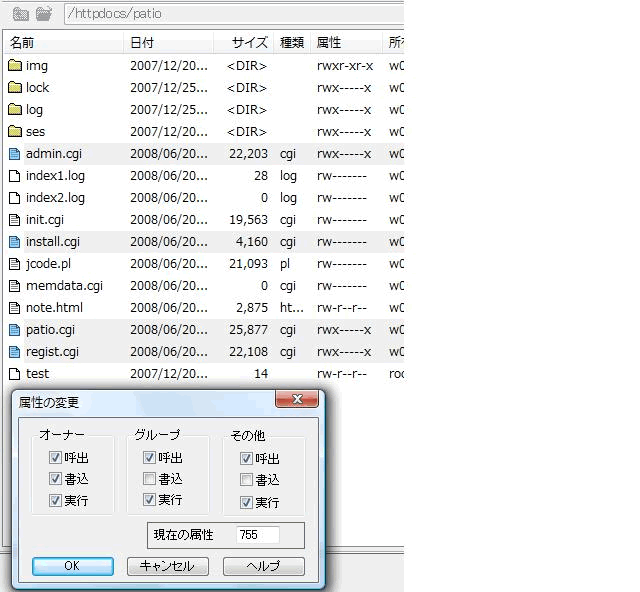
Task: Click the regist.cgi file icon
Action: 15,352
